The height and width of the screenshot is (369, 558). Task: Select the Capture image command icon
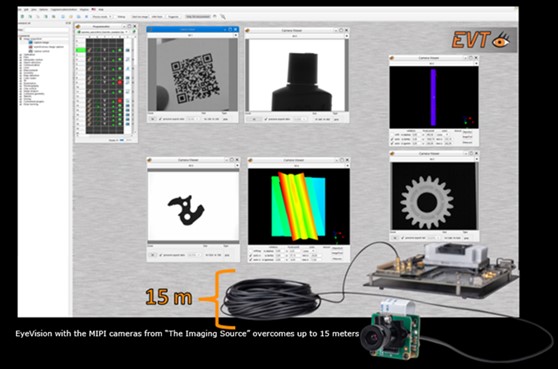click(x=31, y=42)
